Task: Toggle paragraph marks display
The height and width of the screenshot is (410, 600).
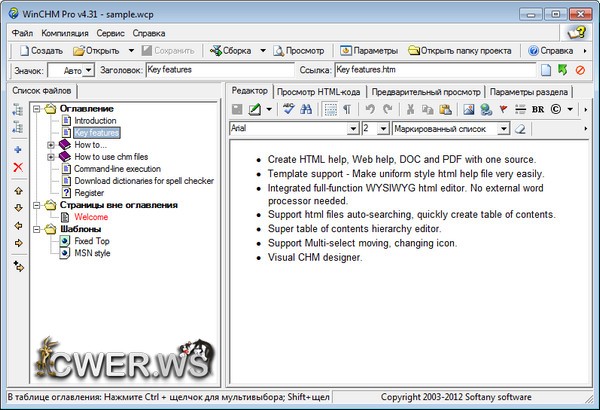Action: point(347,109)
